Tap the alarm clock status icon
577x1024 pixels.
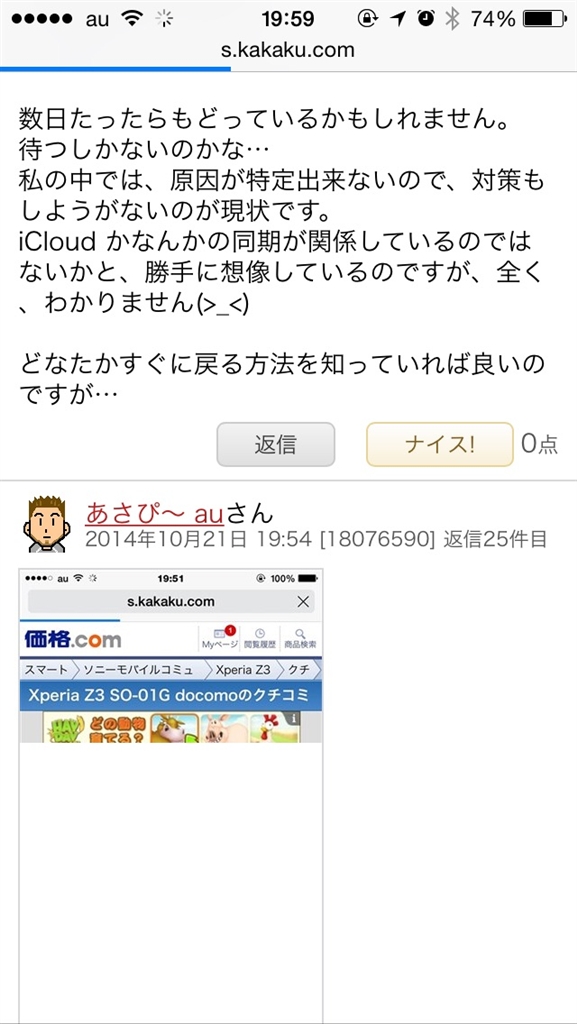[x=426, y=19]
